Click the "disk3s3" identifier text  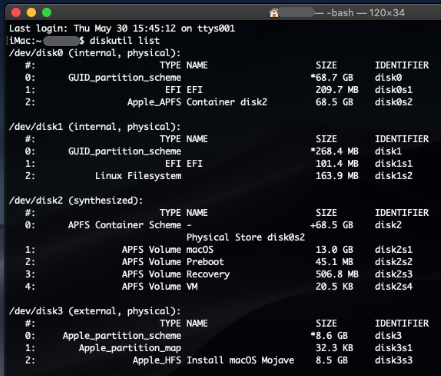[393, 360]
